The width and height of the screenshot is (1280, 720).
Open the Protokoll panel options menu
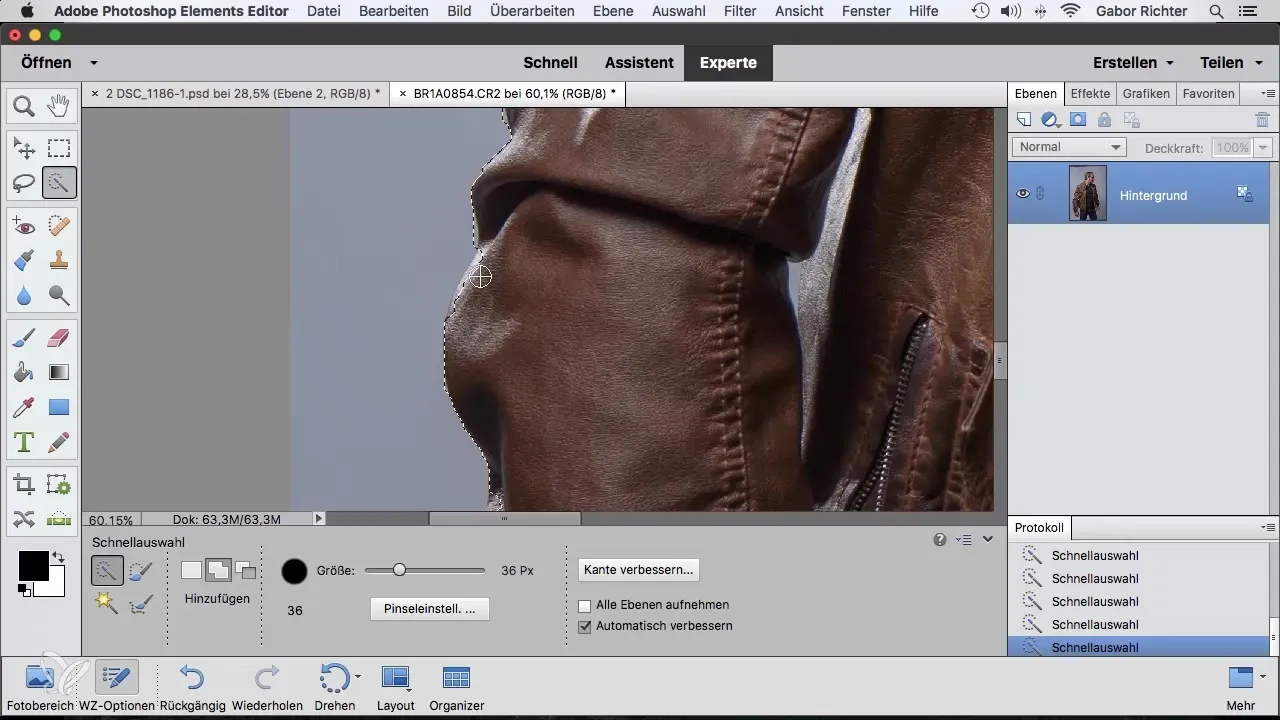coord(1268,527)
